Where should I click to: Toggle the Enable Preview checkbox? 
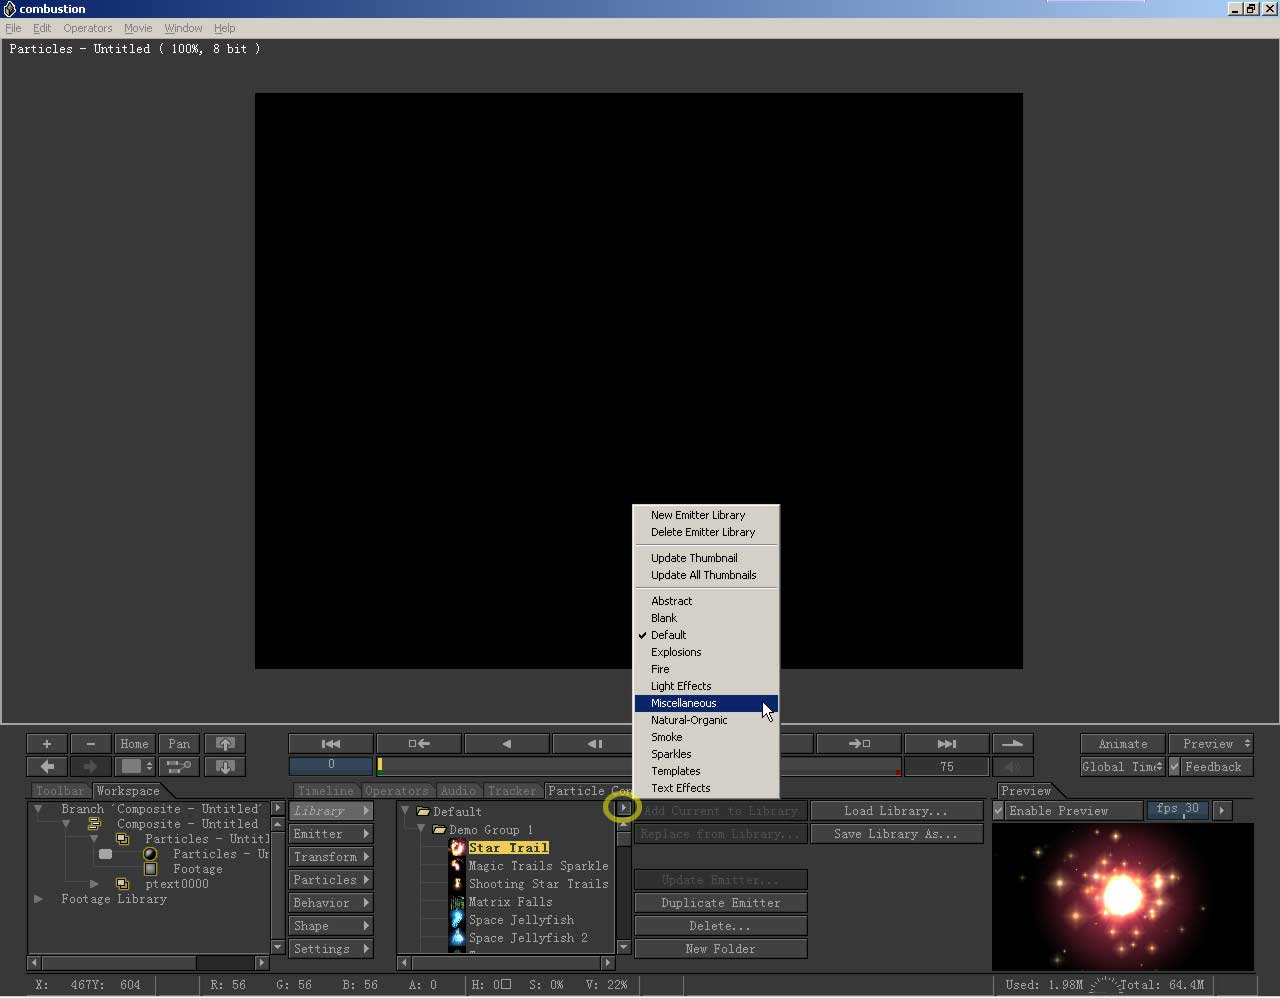(x=998, y=811)
